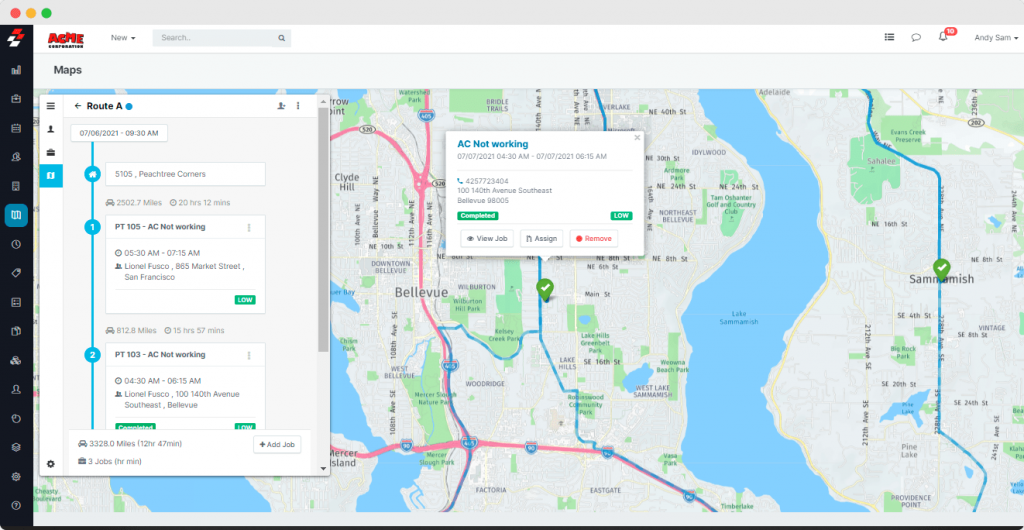Select the routes map tab in panel

pyautogui.click(x=51, y=176)
